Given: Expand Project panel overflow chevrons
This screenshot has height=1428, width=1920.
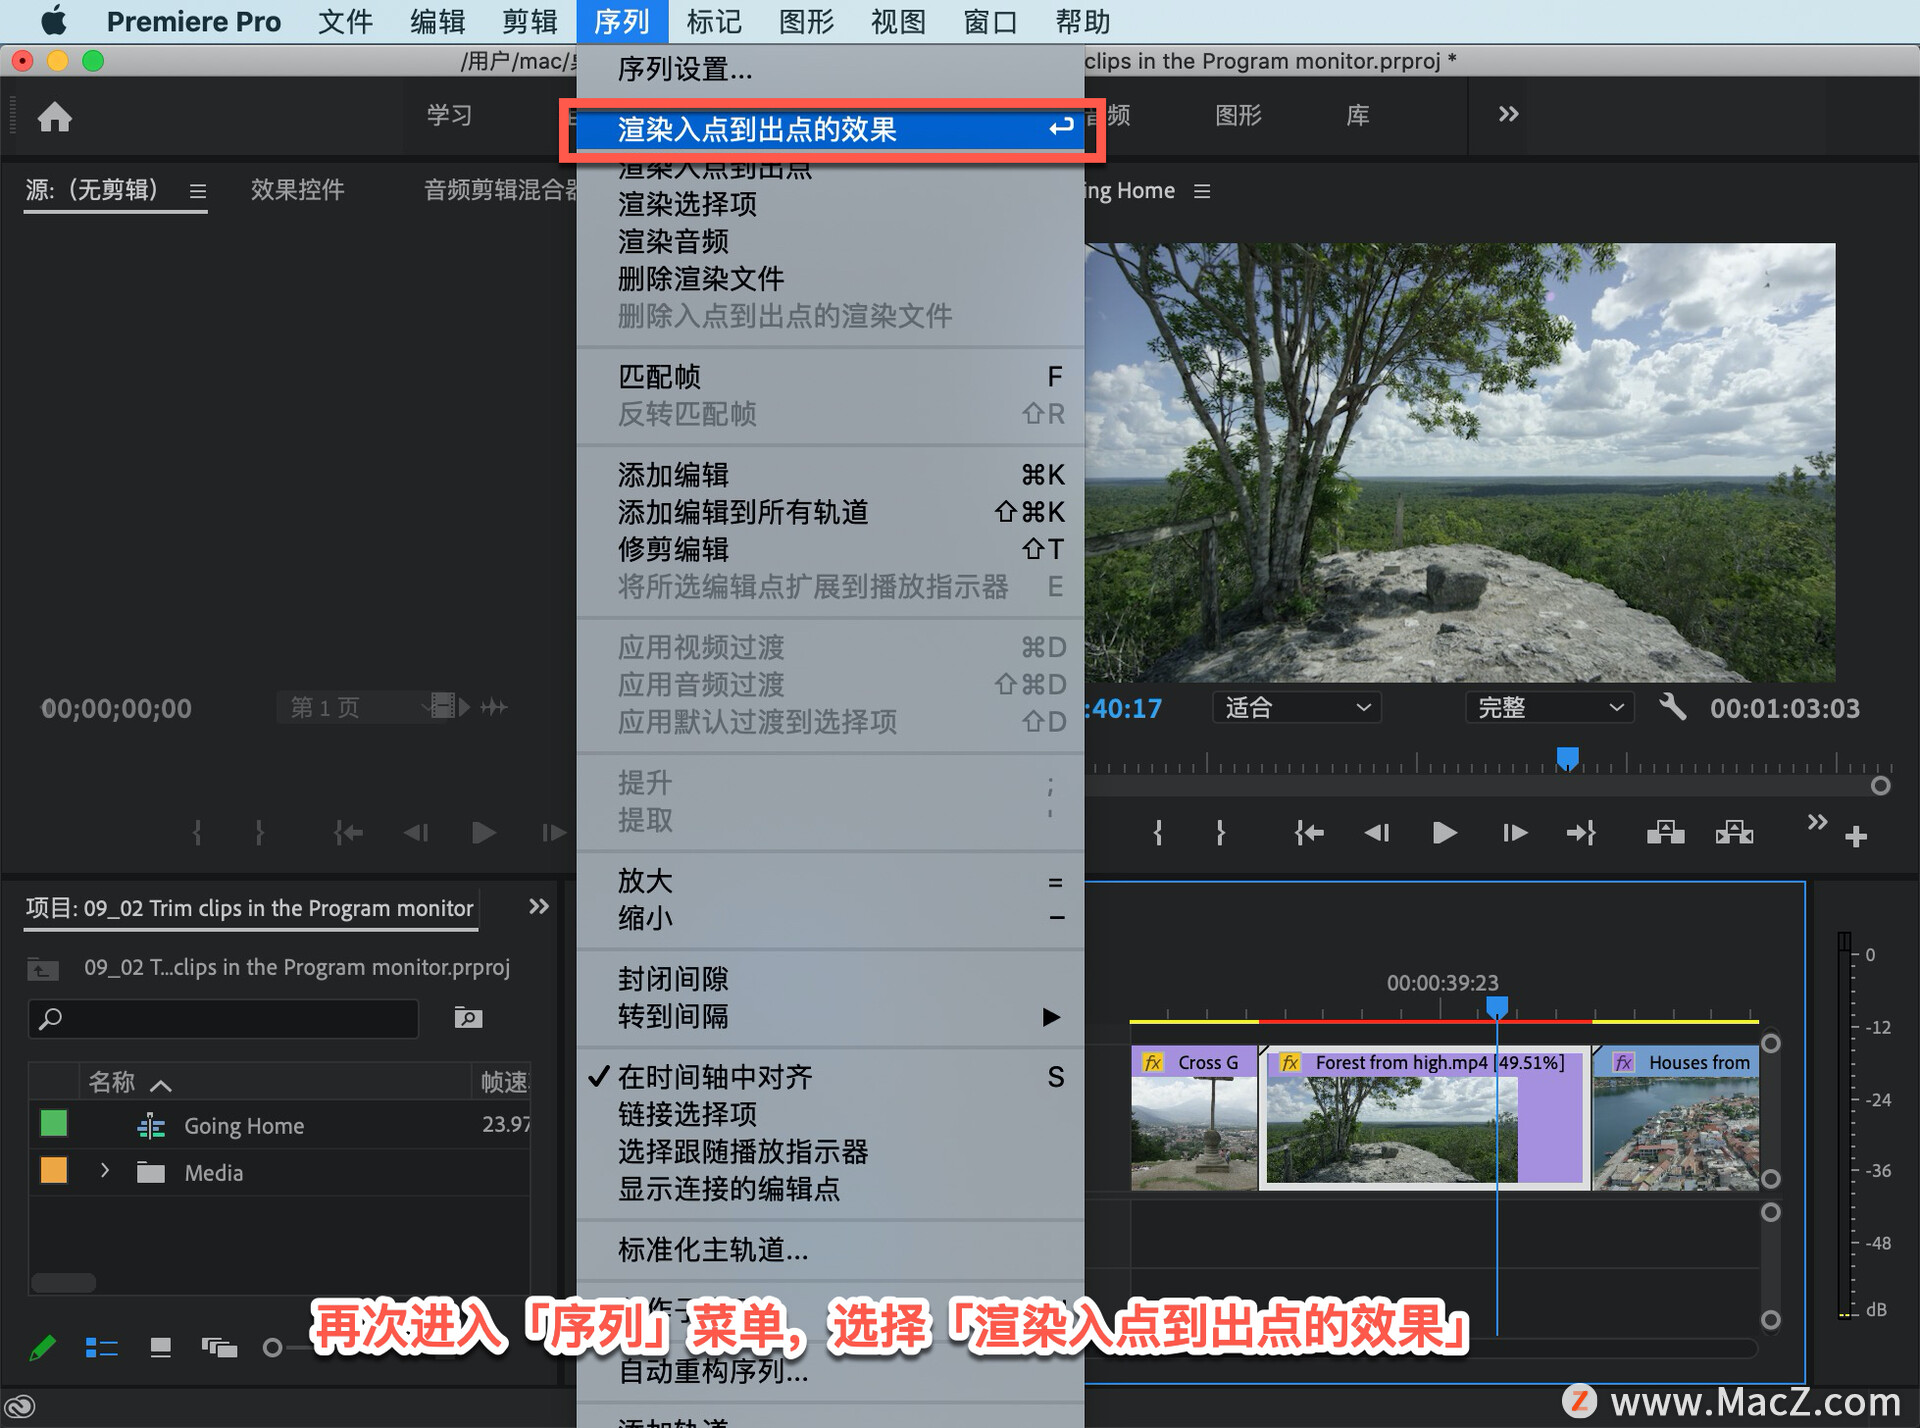Looking at the screenshot, I should 538,906.
